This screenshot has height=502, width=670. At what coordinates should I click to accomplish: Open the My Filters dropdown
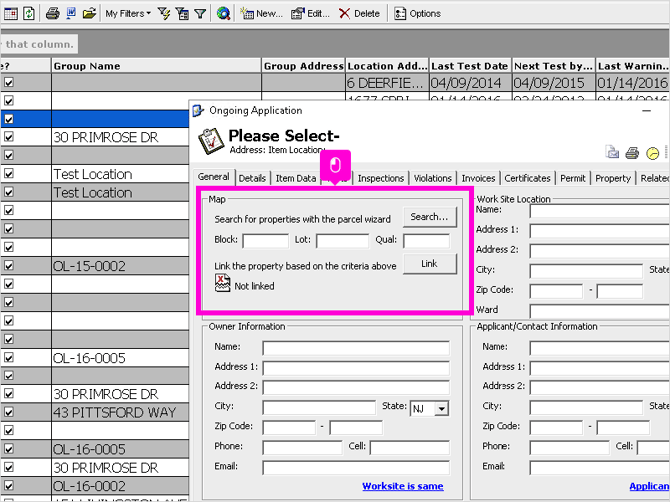[128, 14]
